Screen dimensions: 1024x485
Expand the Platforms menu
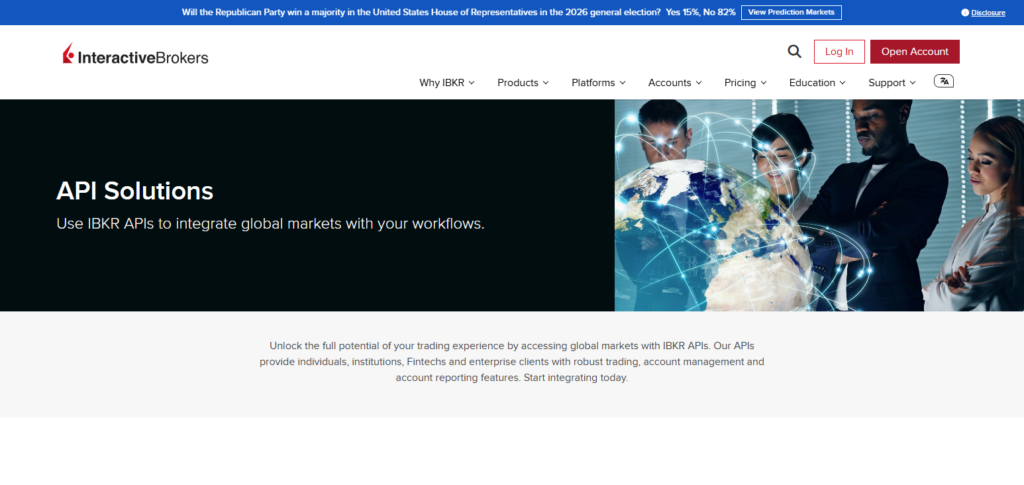coord(598,83)
